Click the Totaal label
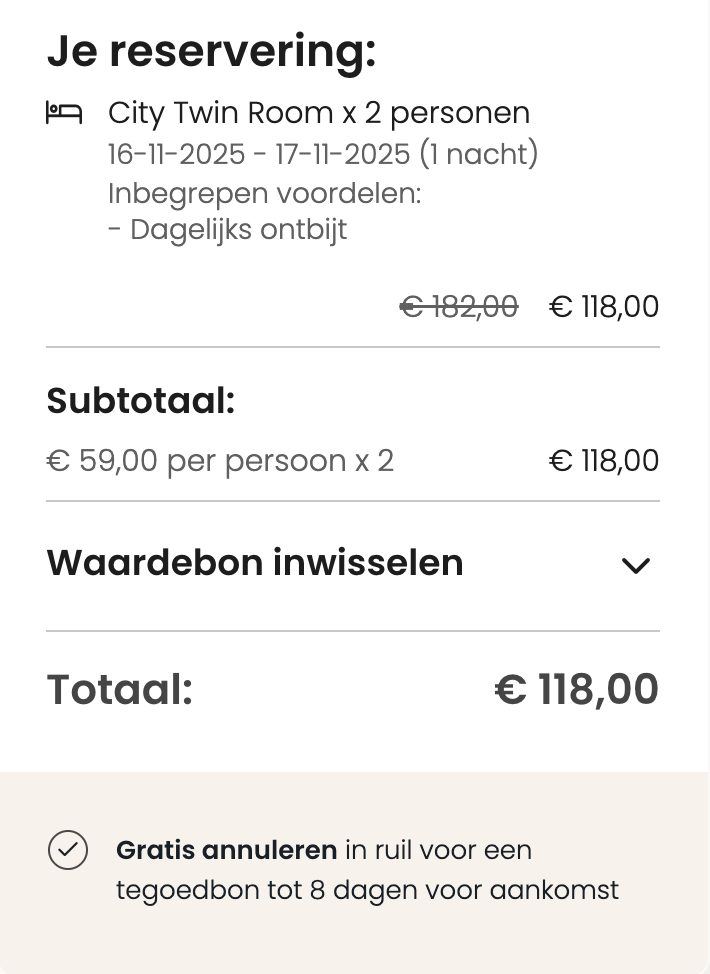710x974 pixels. click(x=120, y=689)
